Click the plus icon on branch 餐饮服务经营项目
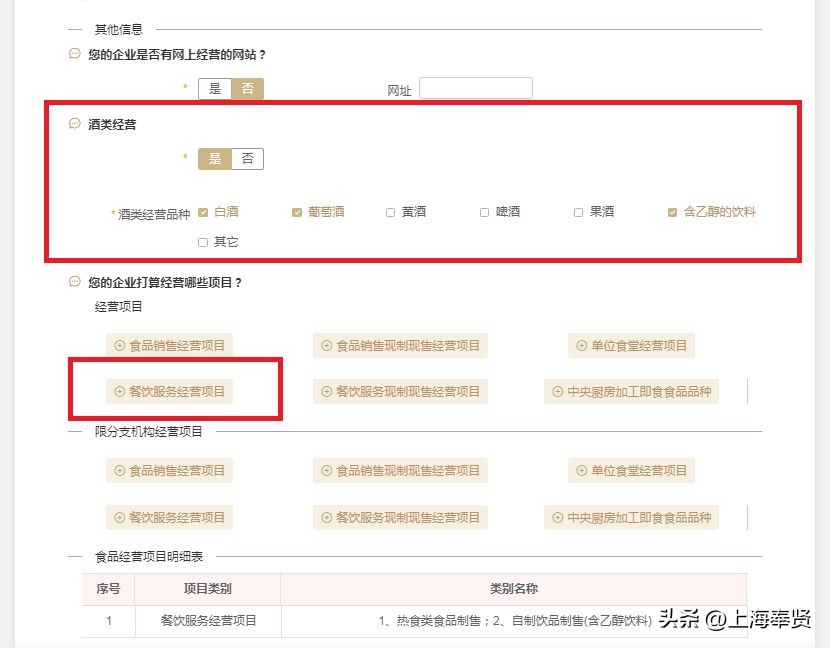 click(x=120, y=517)
